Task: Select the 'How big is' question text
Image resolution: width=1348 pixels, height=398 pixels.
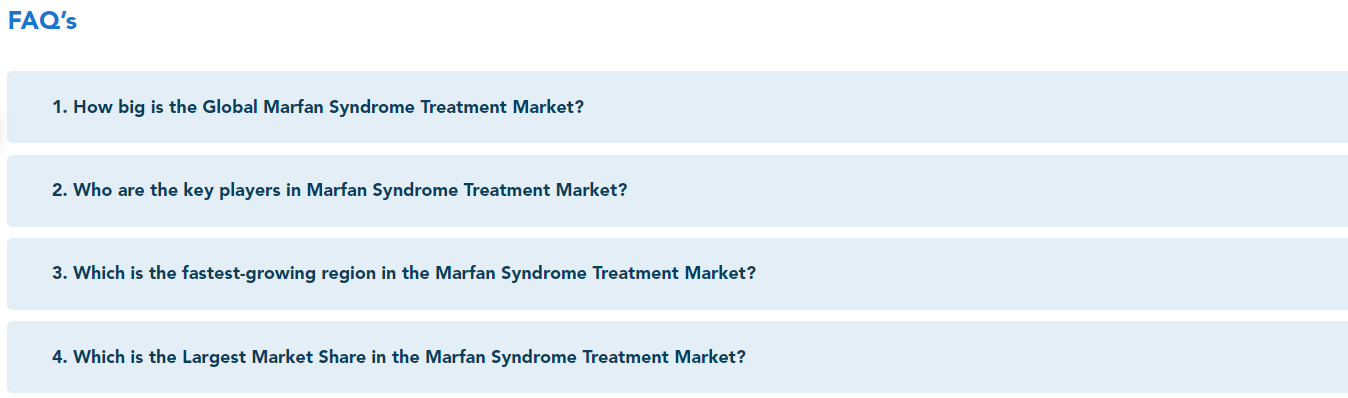Action: [x=318, y=107]
